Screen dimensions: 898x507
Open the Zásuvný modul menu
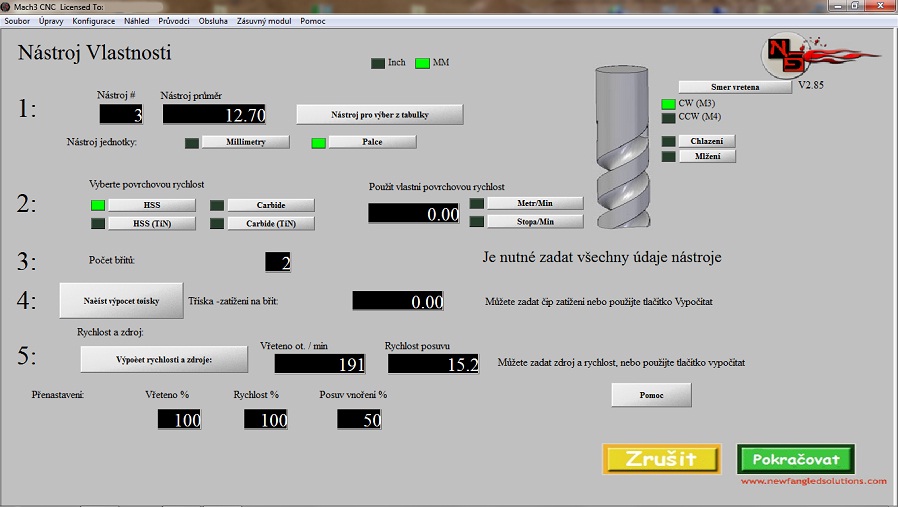point(264,21)
